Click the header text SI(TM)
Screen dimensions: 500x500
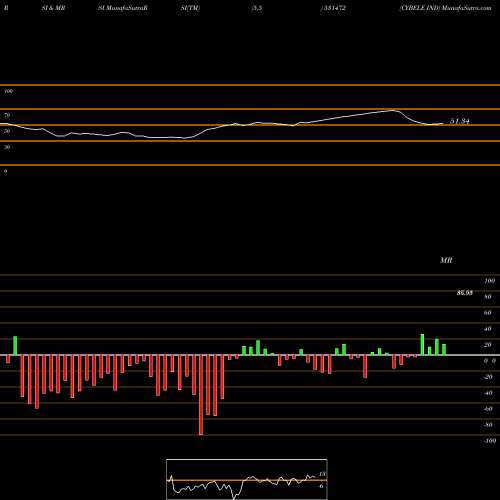click(x=190, y=8)
